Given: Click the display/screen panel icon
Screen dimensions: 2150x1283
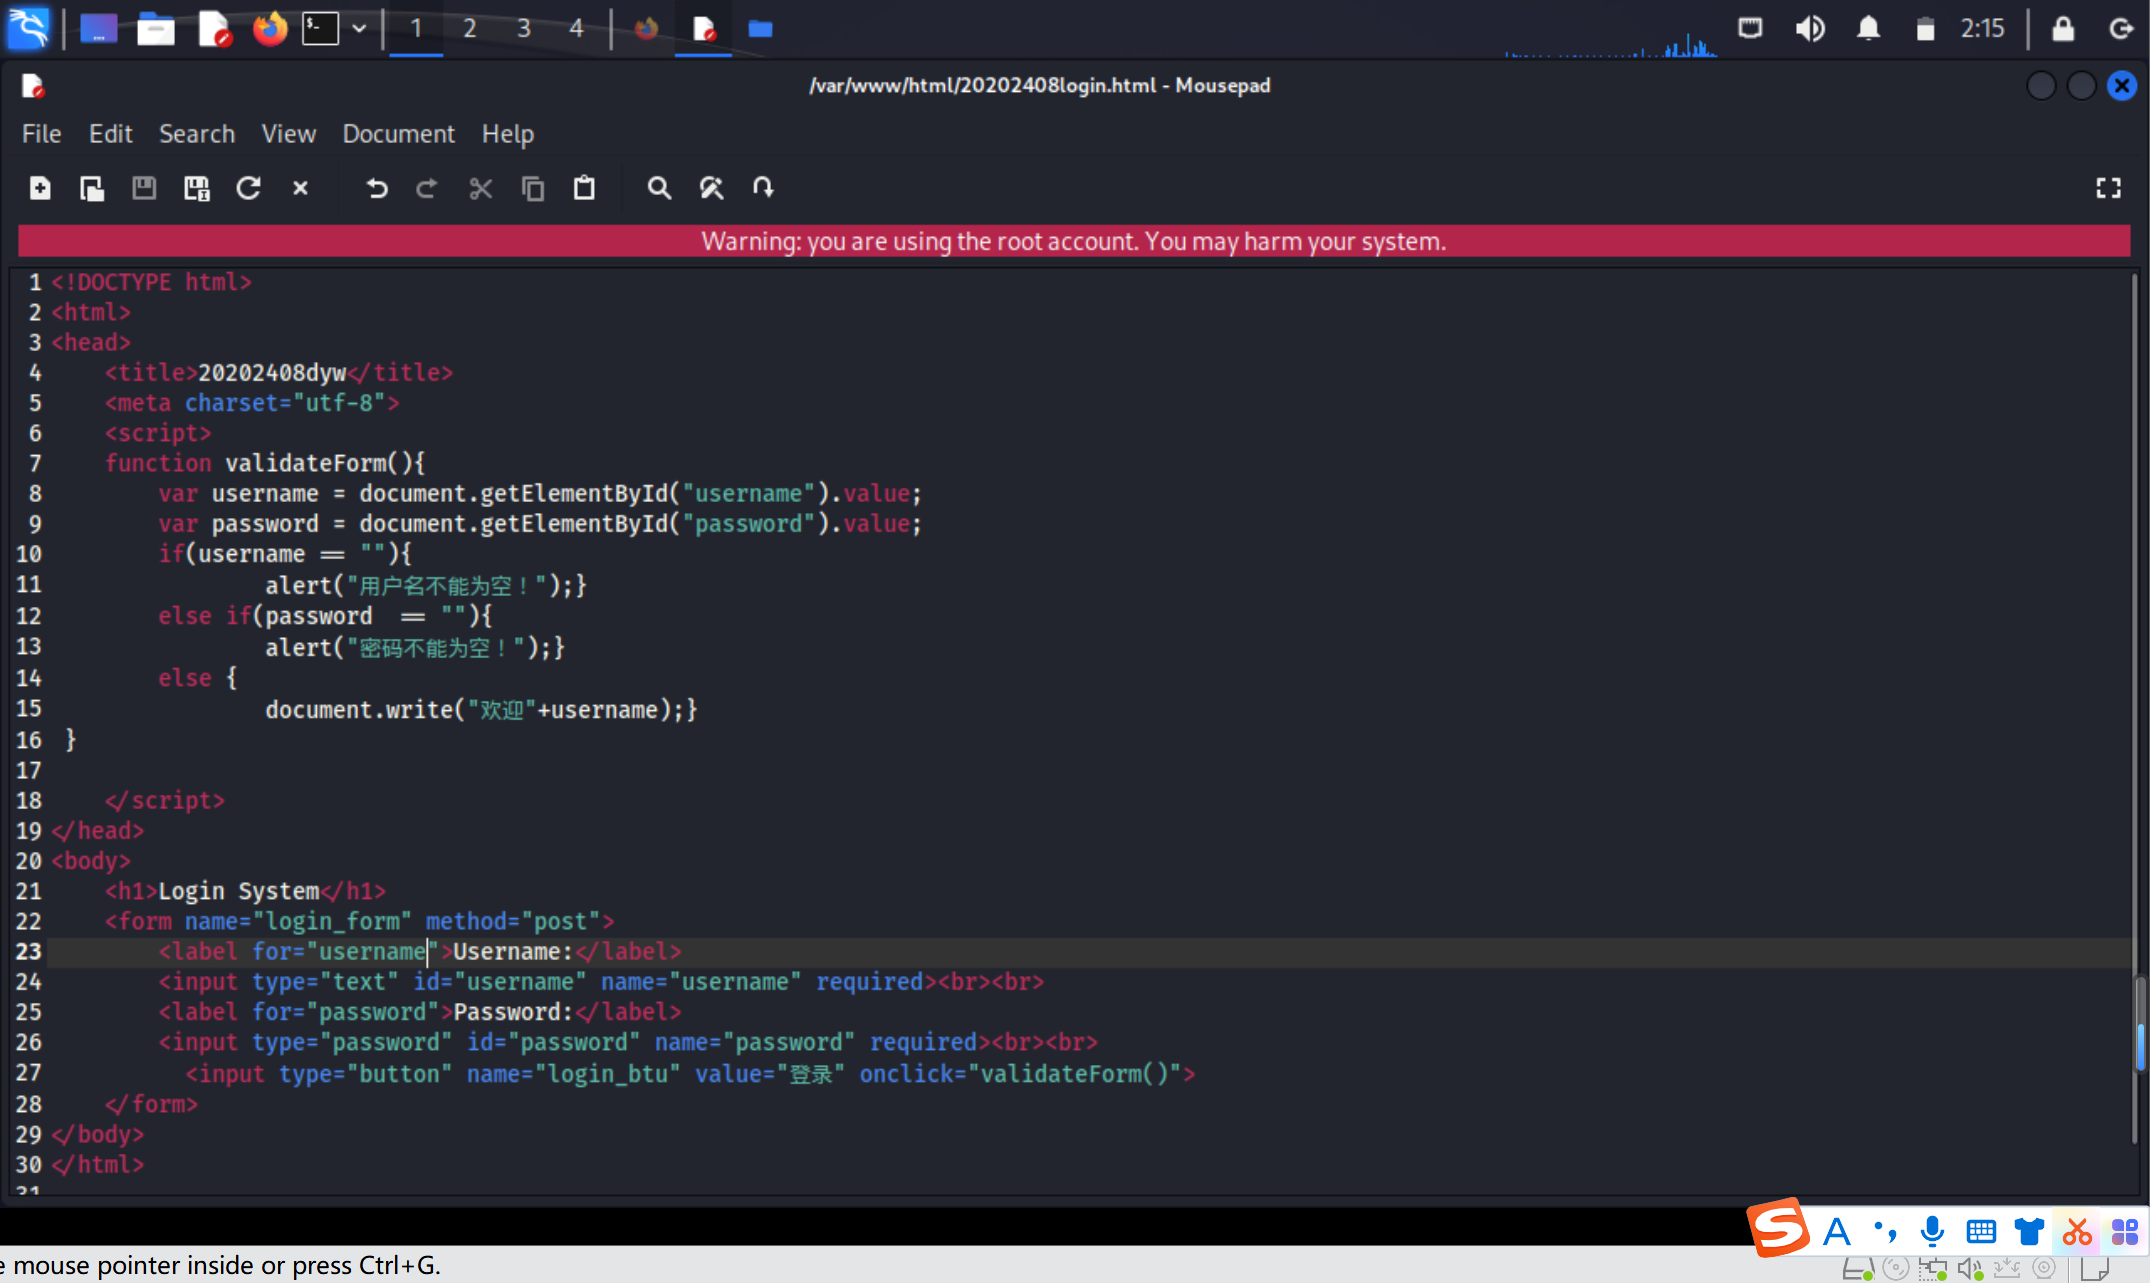Looking at the screenshot, I should [1750, 28].
